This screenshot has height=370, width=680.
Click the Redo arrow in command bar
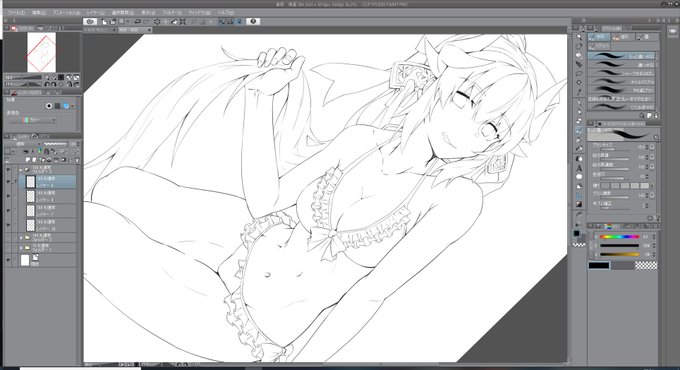click(x=146, y=21)
